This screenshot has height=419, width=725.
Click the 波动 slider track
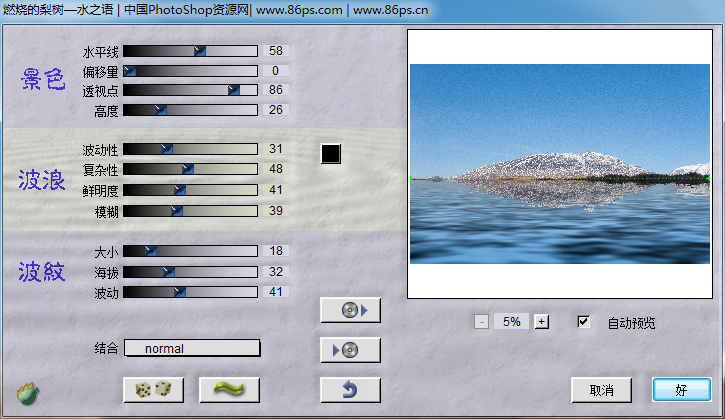click(190, 292)
